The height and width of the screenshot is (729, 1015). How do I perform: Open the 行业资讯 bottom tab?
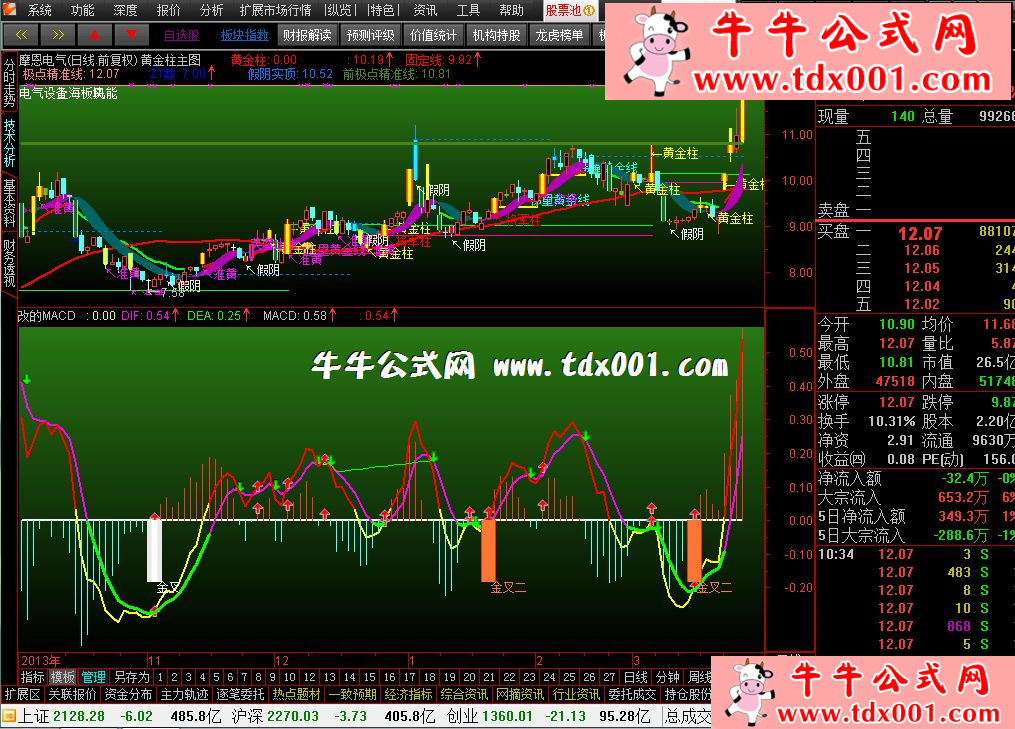(x=576, y=694)
